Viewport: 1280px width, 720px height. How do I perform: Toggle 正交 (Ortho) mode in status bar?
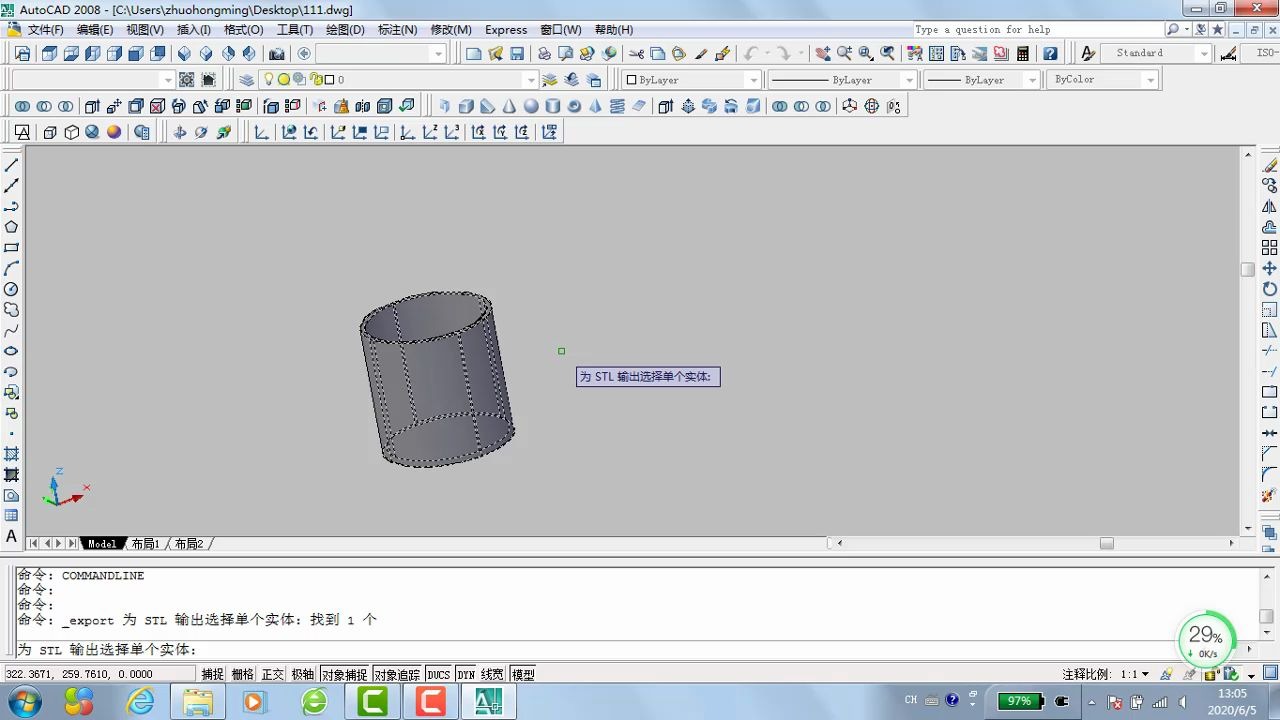click(272, 675)
